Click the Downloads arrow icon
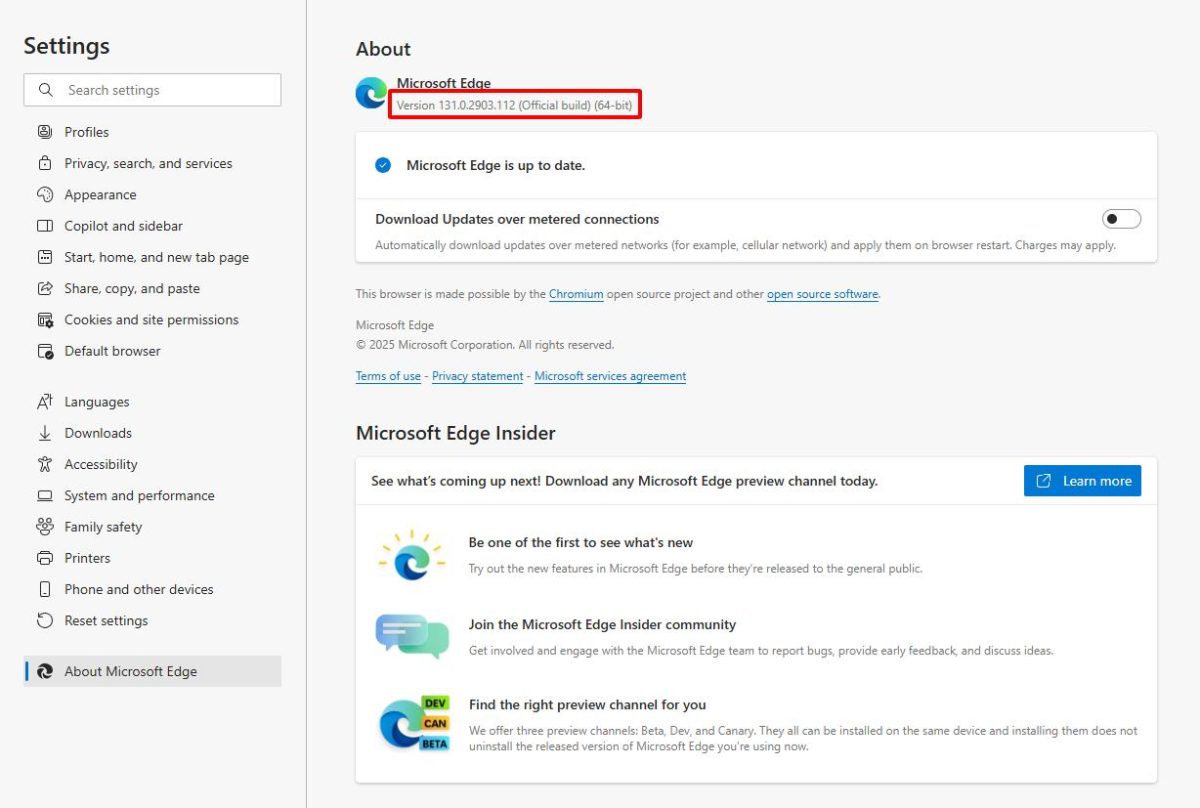 [44, 433]
